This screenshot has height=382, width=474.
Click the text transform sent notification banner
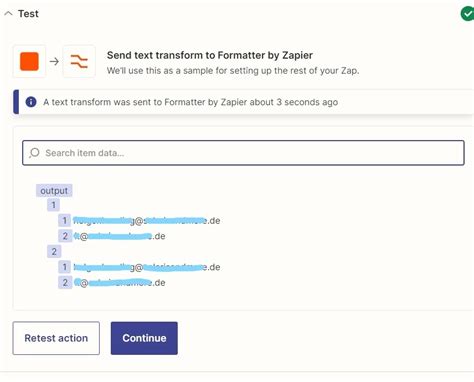point(243,102)
